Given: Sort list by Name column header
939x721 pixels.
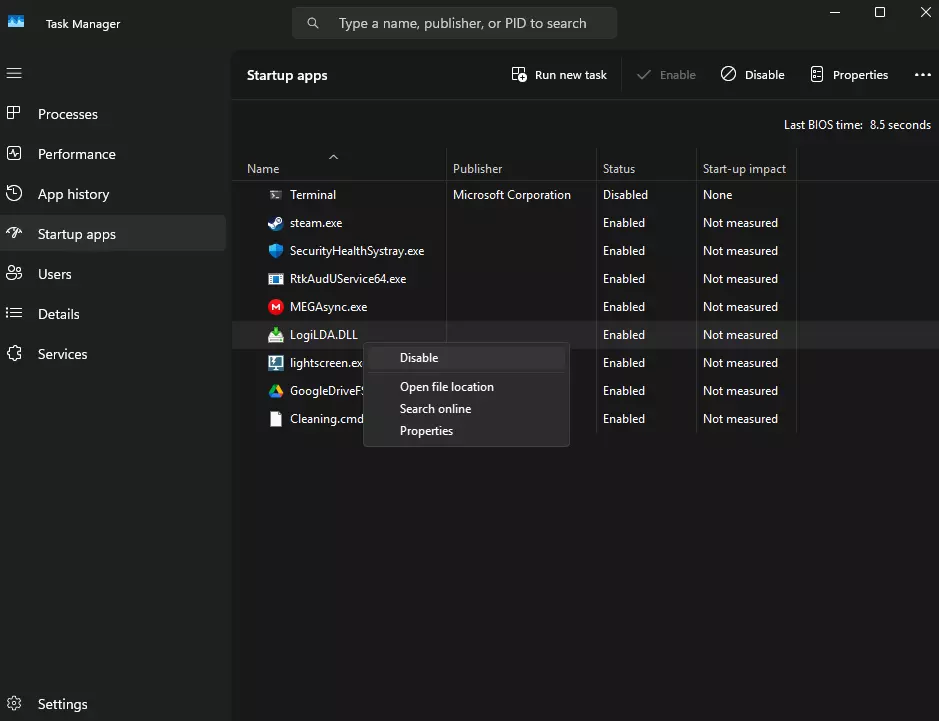Looking at the screenshot, I should [264, 169].
